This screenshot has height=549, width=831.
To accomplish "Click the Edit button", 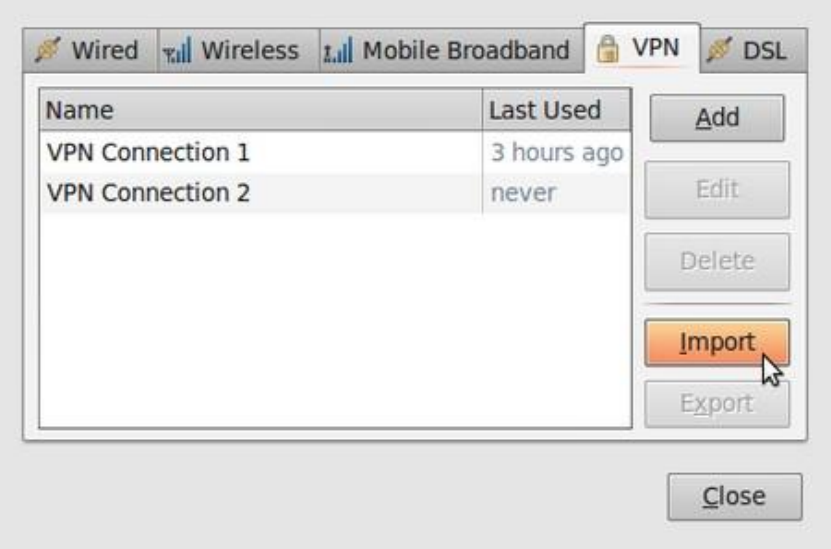I will [x=717, y=189].
